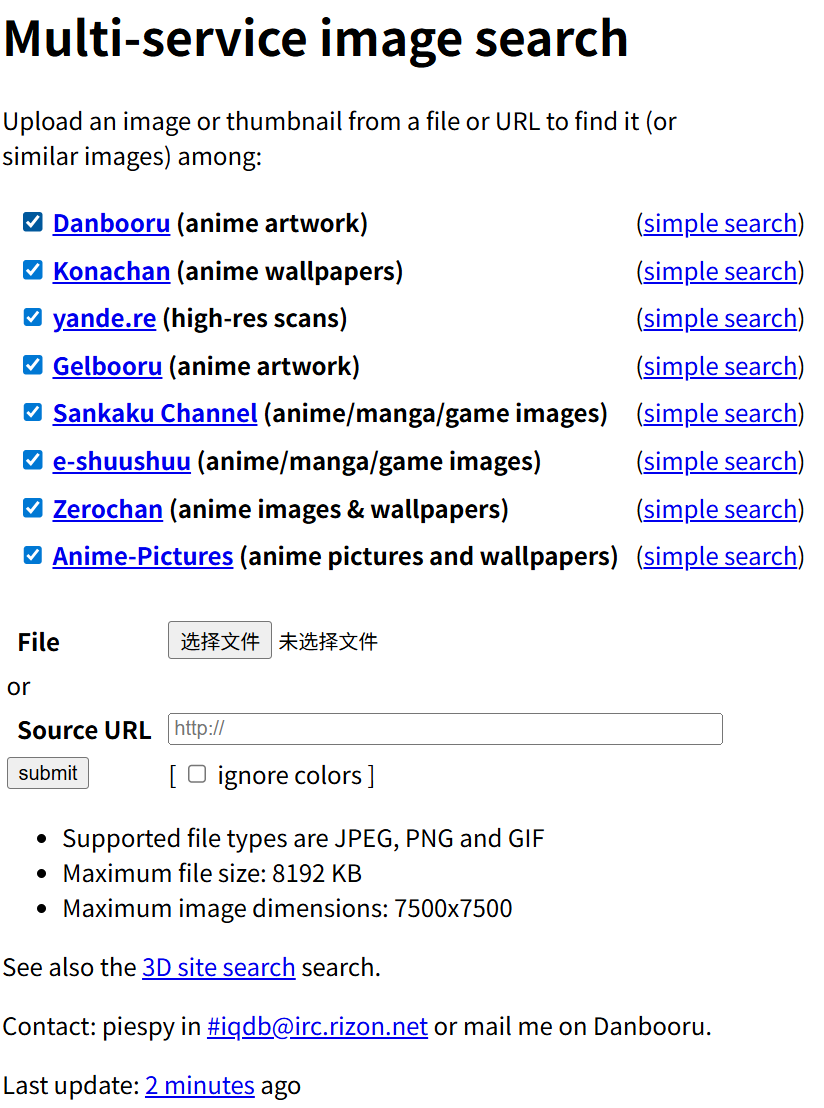Toggle the Zerochan checkbox
This screenshot has height=1108, width=824.
pyautogui.click(x=33, y=508)
